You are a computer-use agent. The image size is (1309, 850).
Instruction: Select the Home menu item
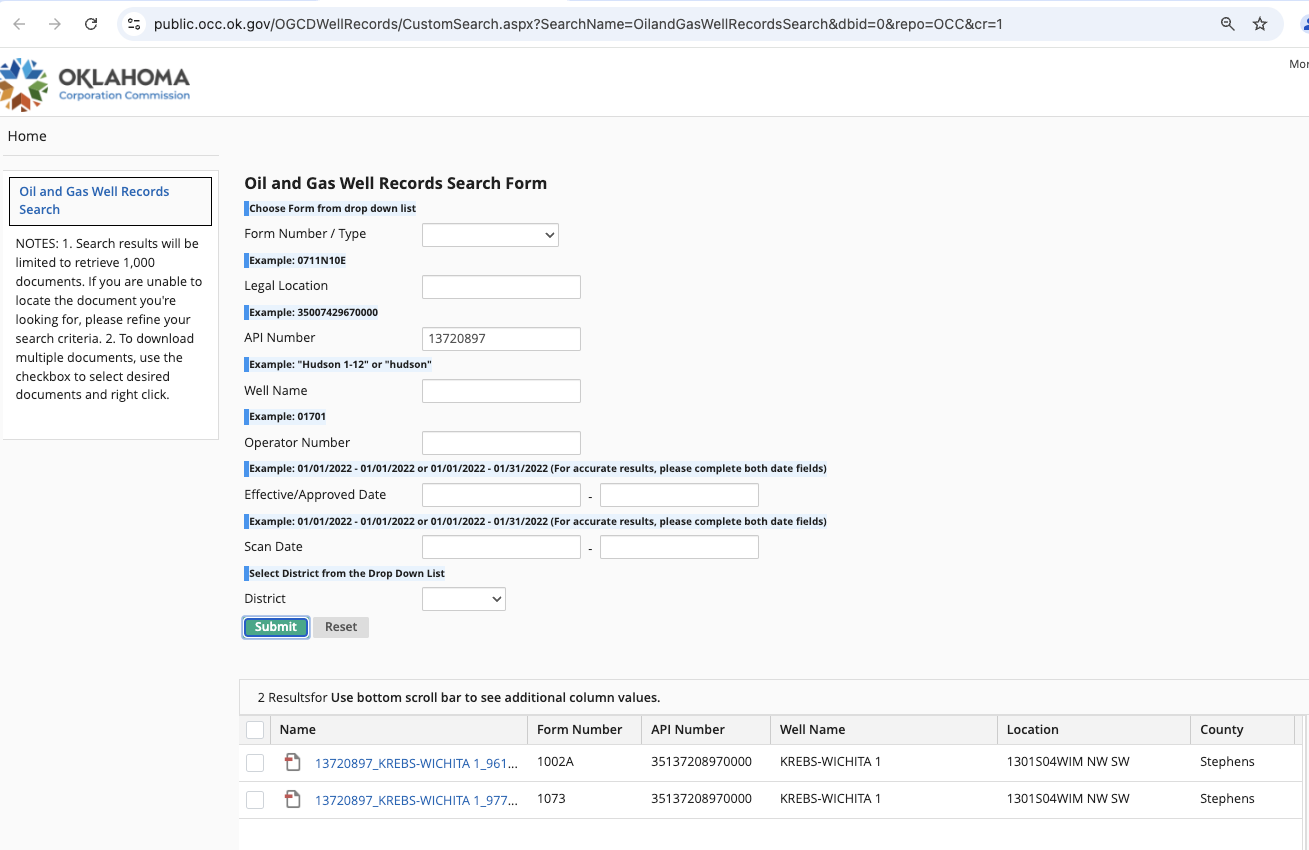[x=27, y=136]
